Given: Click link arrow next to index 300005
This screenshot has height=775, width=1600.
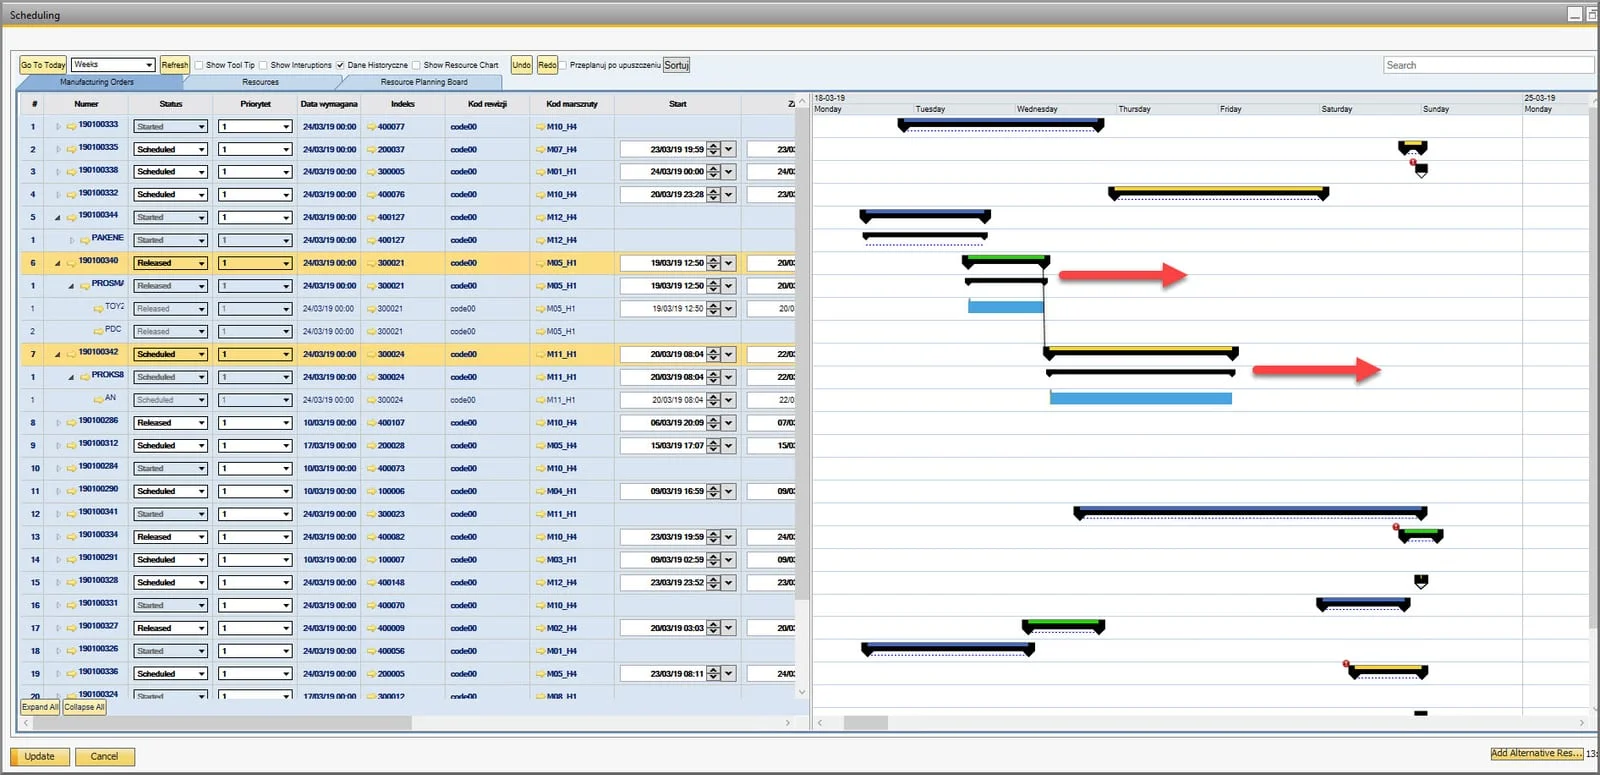Looking at the screenshot, I should click(372, 172).
